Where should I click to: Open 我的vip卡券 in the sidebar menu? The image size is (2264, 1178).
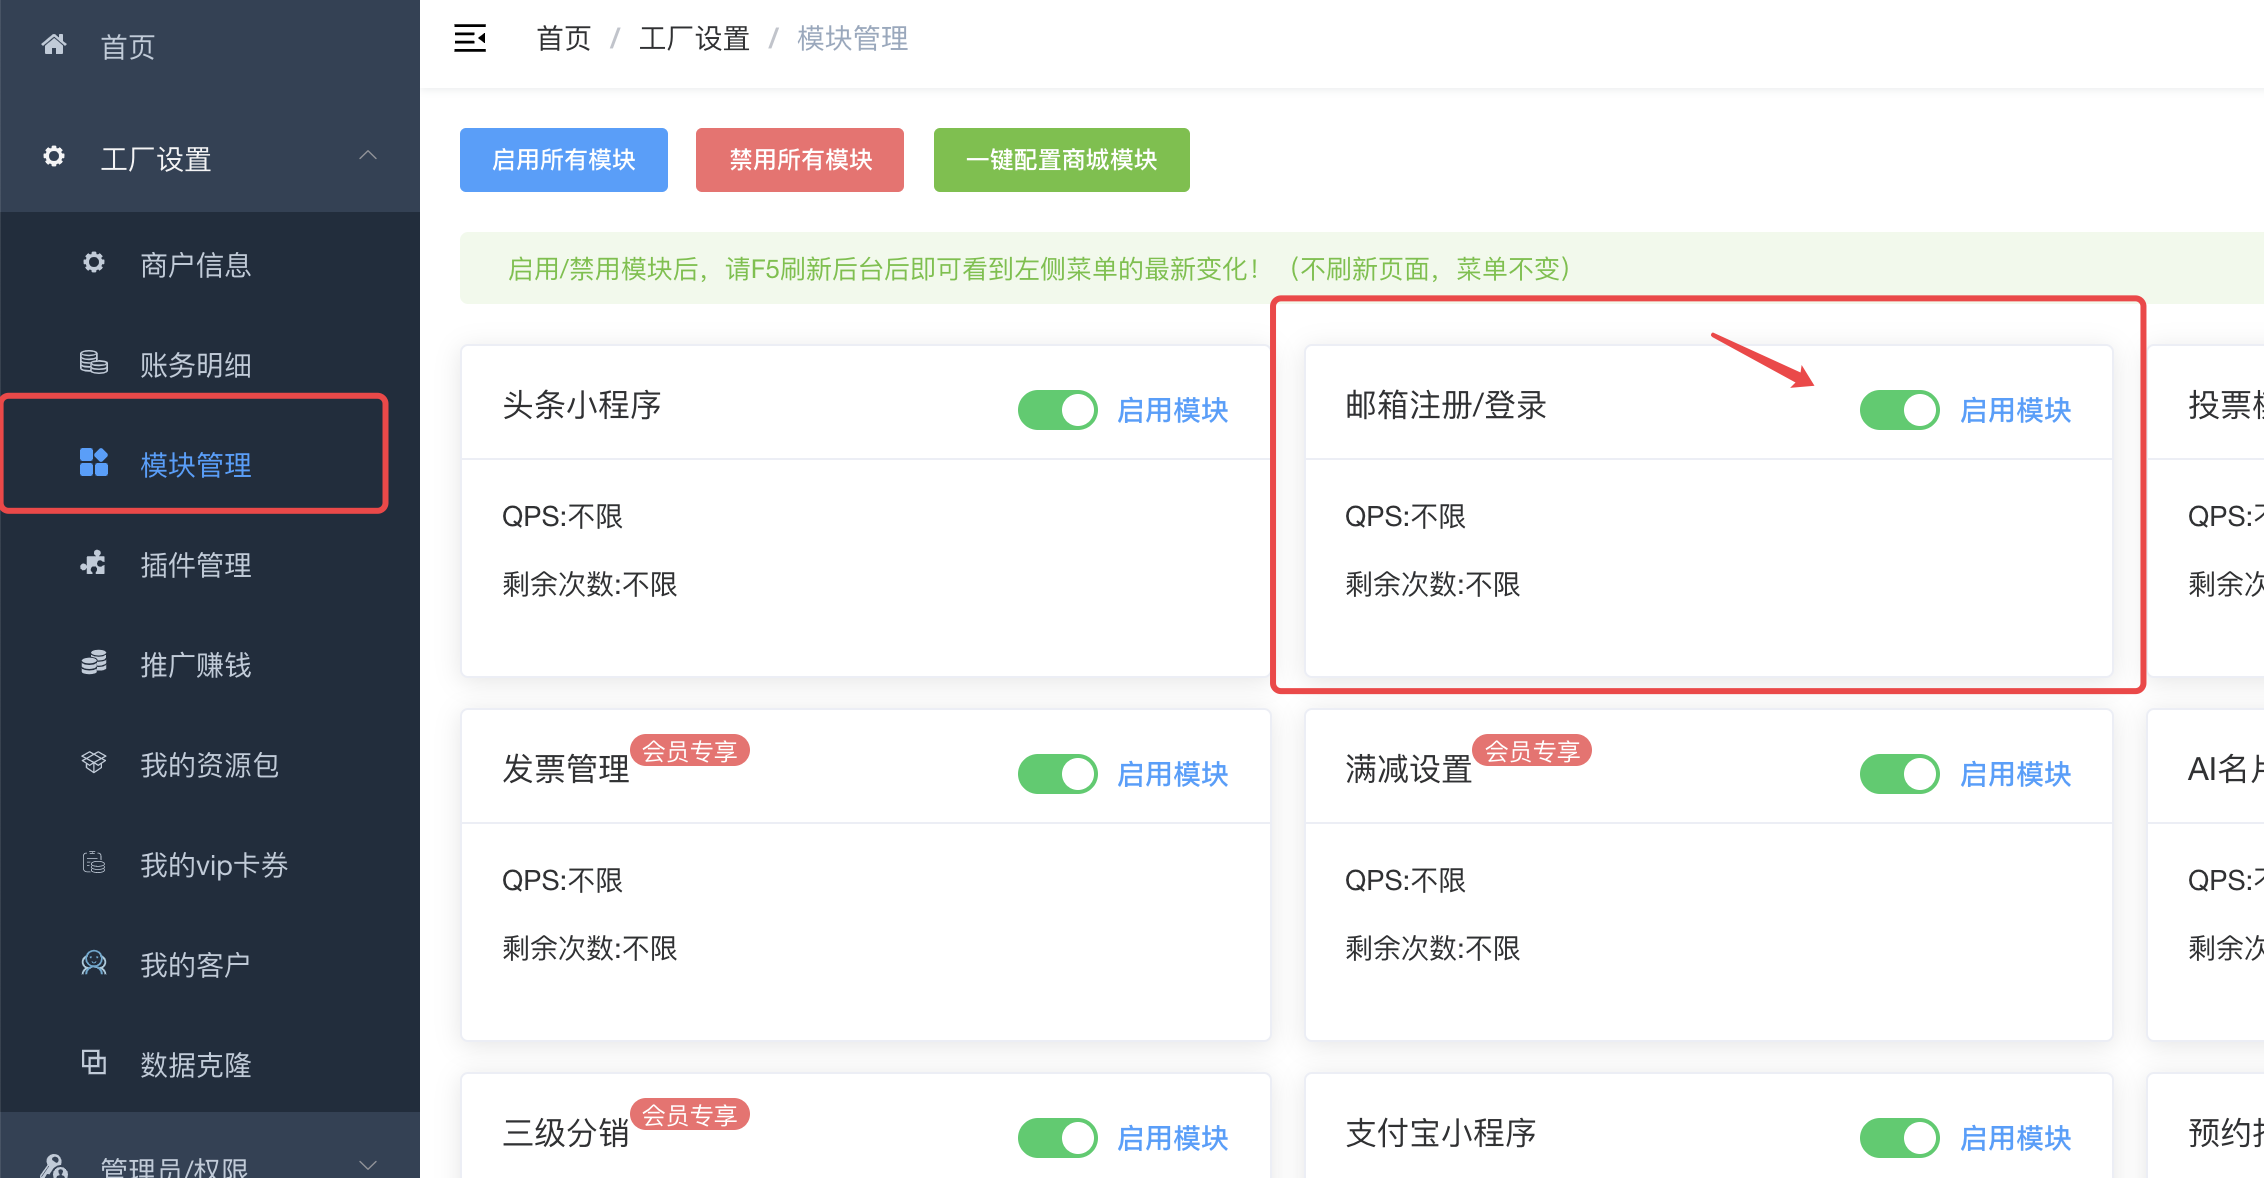(x=213, y=865)
